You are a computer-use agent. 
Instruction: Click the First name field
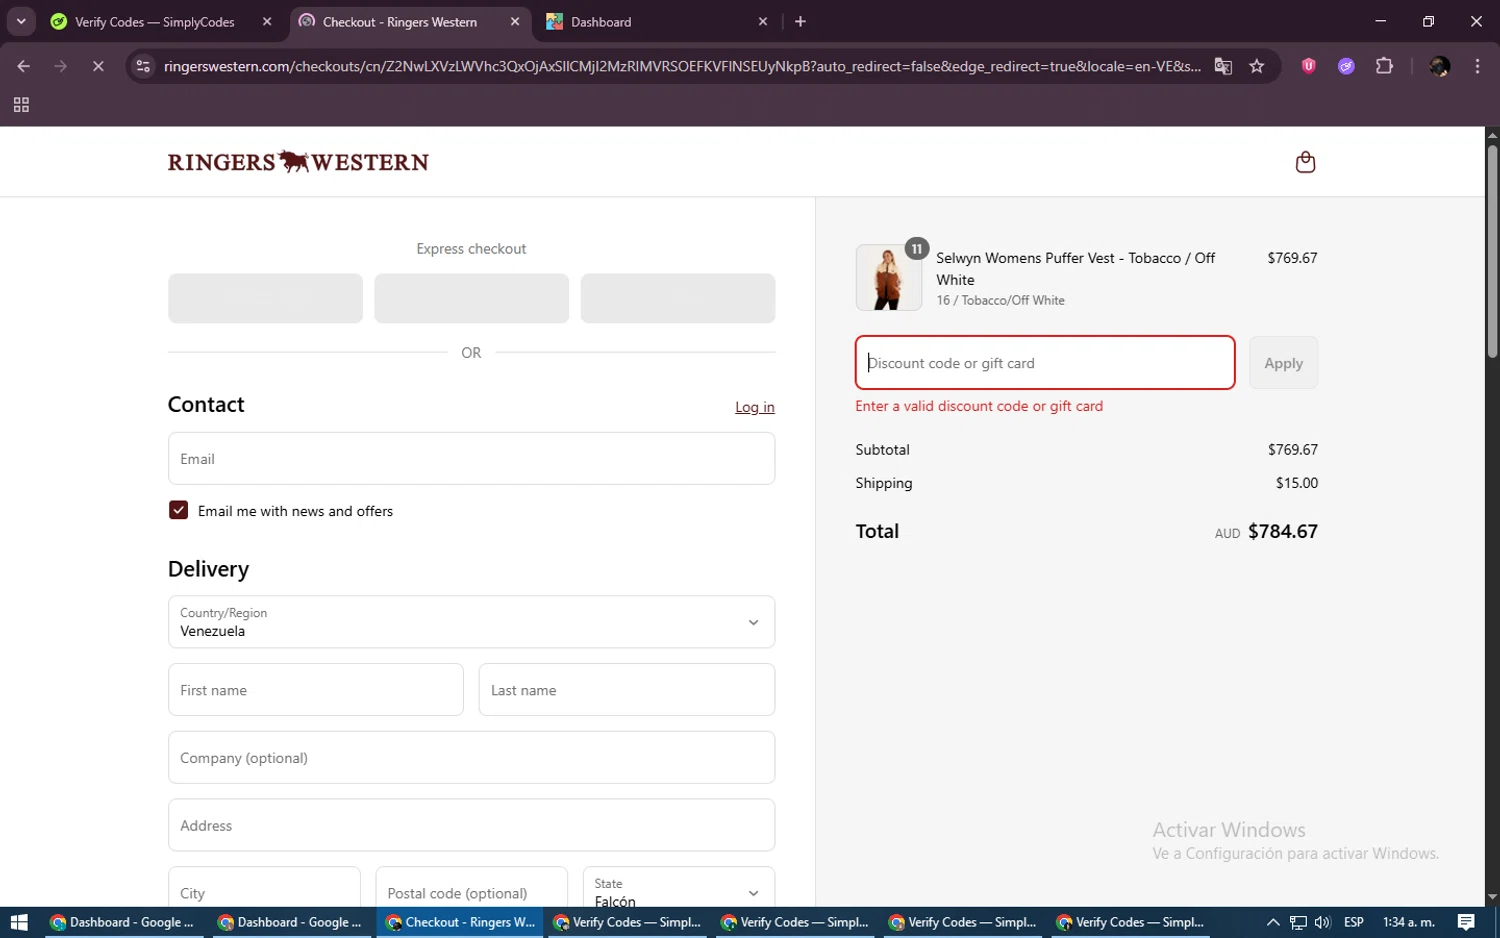pyautogui.click(x=315, y=690)
